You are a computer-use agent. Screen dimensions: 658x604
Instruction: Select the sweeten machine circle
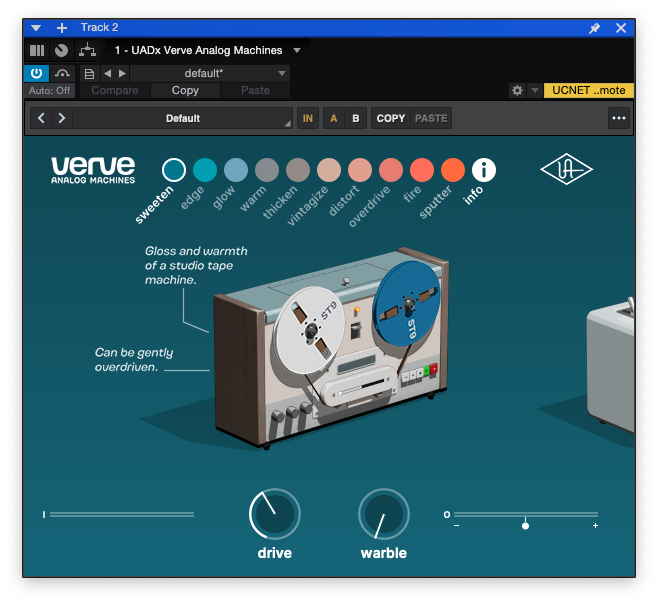pyautogui.click(x=174, y=170)
